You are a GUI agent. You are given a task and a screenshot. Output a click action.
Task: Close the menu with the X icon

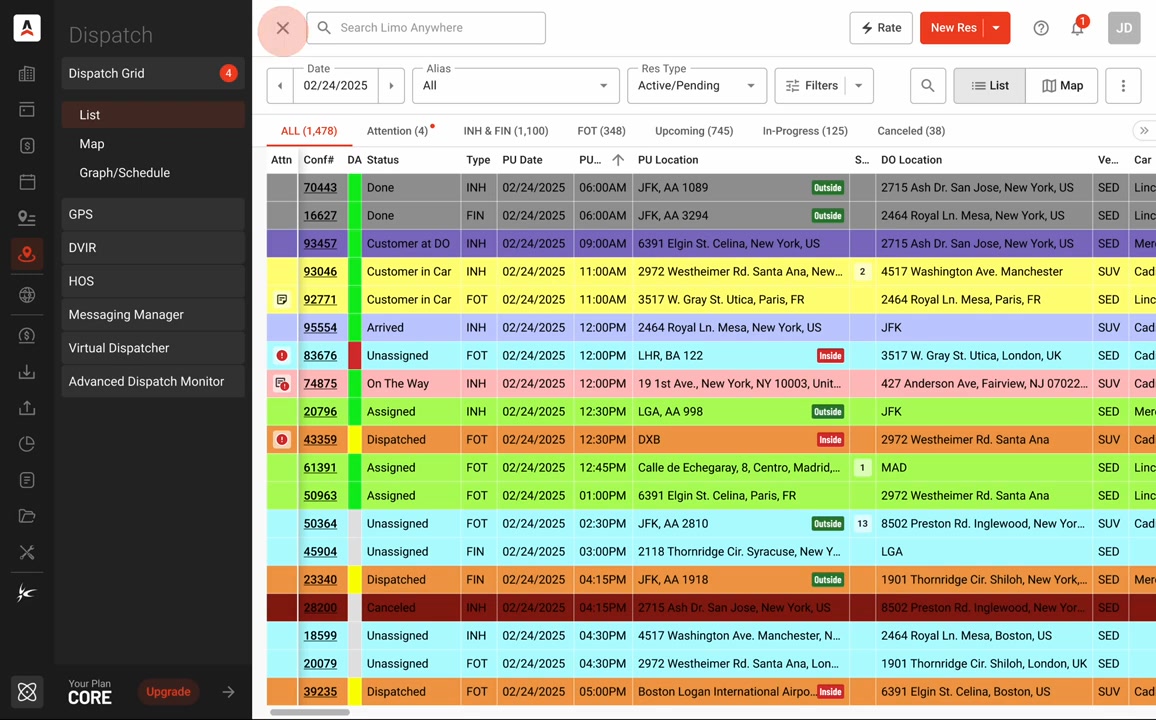(x=282, y=28)
